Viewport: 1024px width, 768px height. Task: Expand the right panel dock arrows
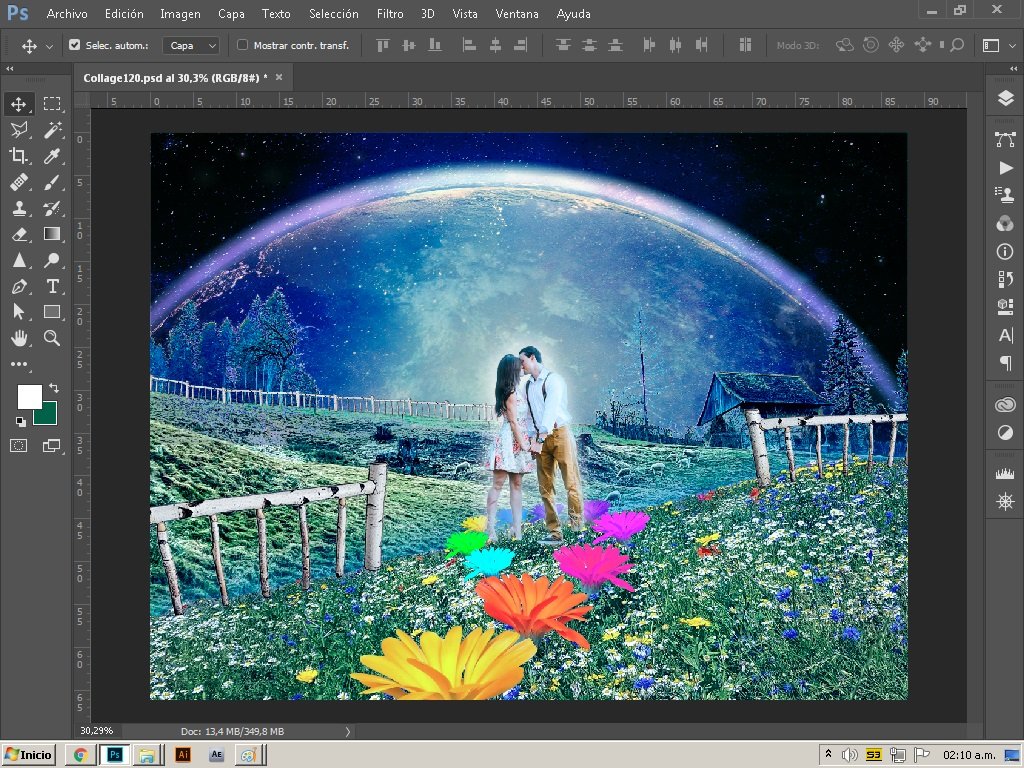pyautogui.click(x=1013, y=69)
